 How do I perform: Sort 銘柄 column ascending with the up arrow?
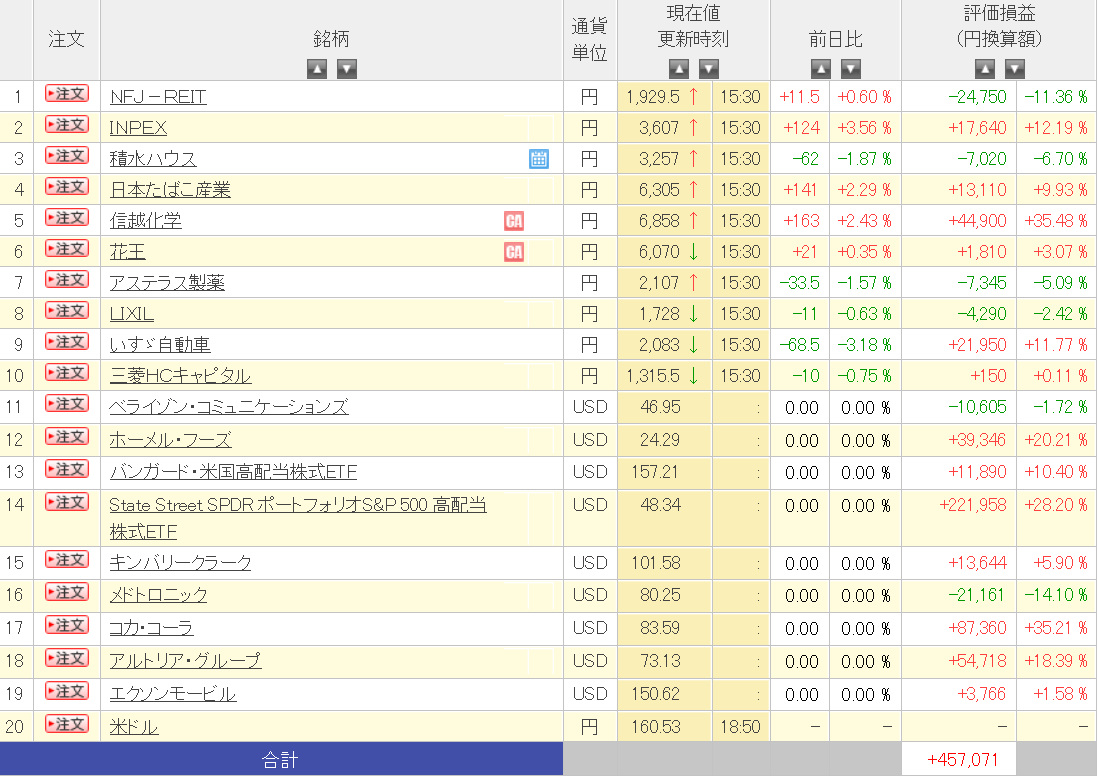[317, 69]
